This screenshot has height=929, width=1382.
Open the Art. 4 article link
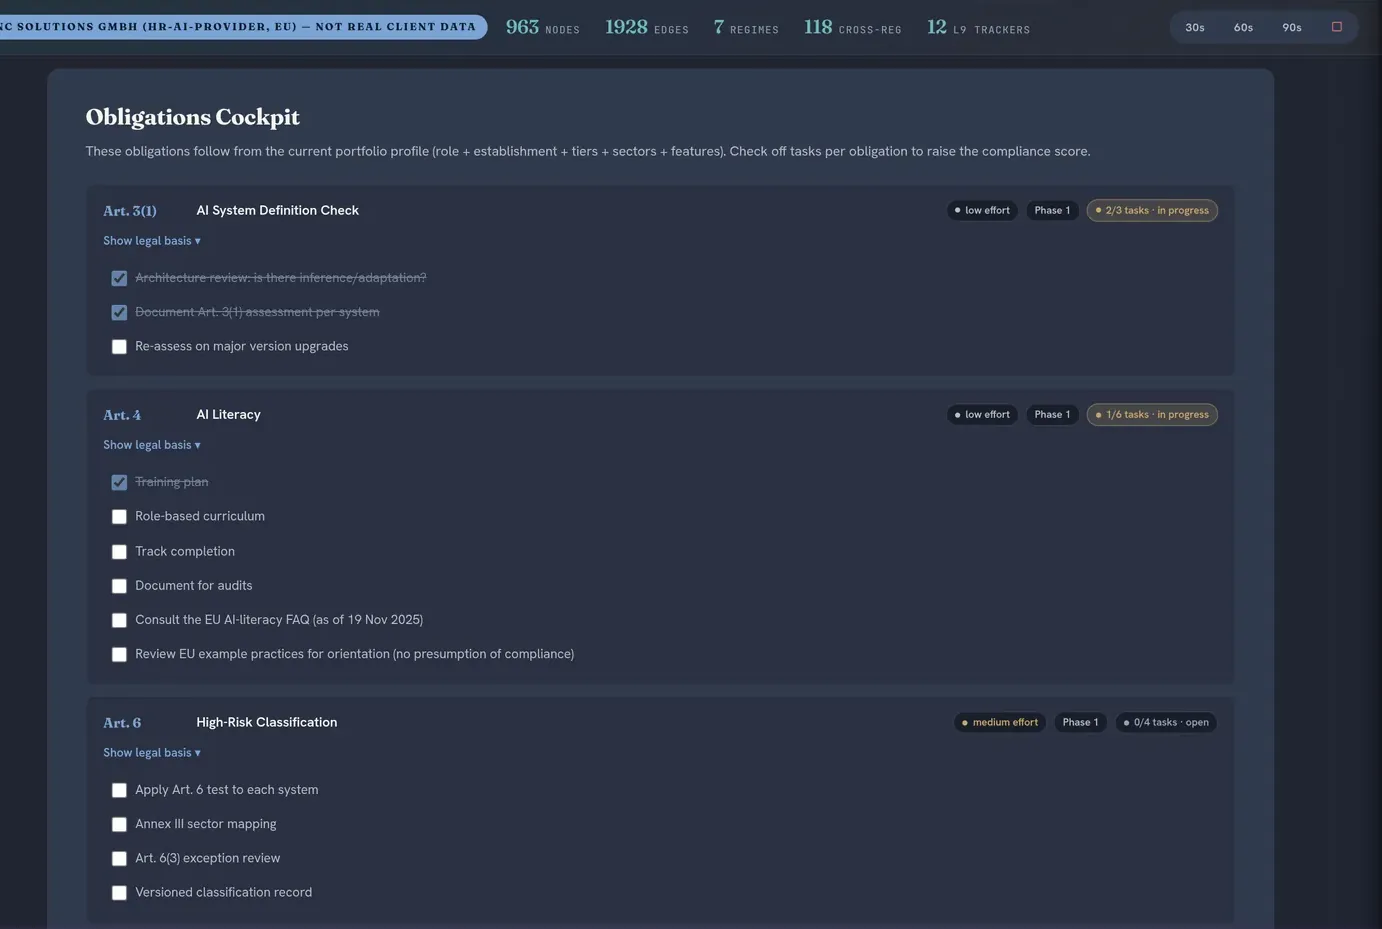click(x=122, y=415)
